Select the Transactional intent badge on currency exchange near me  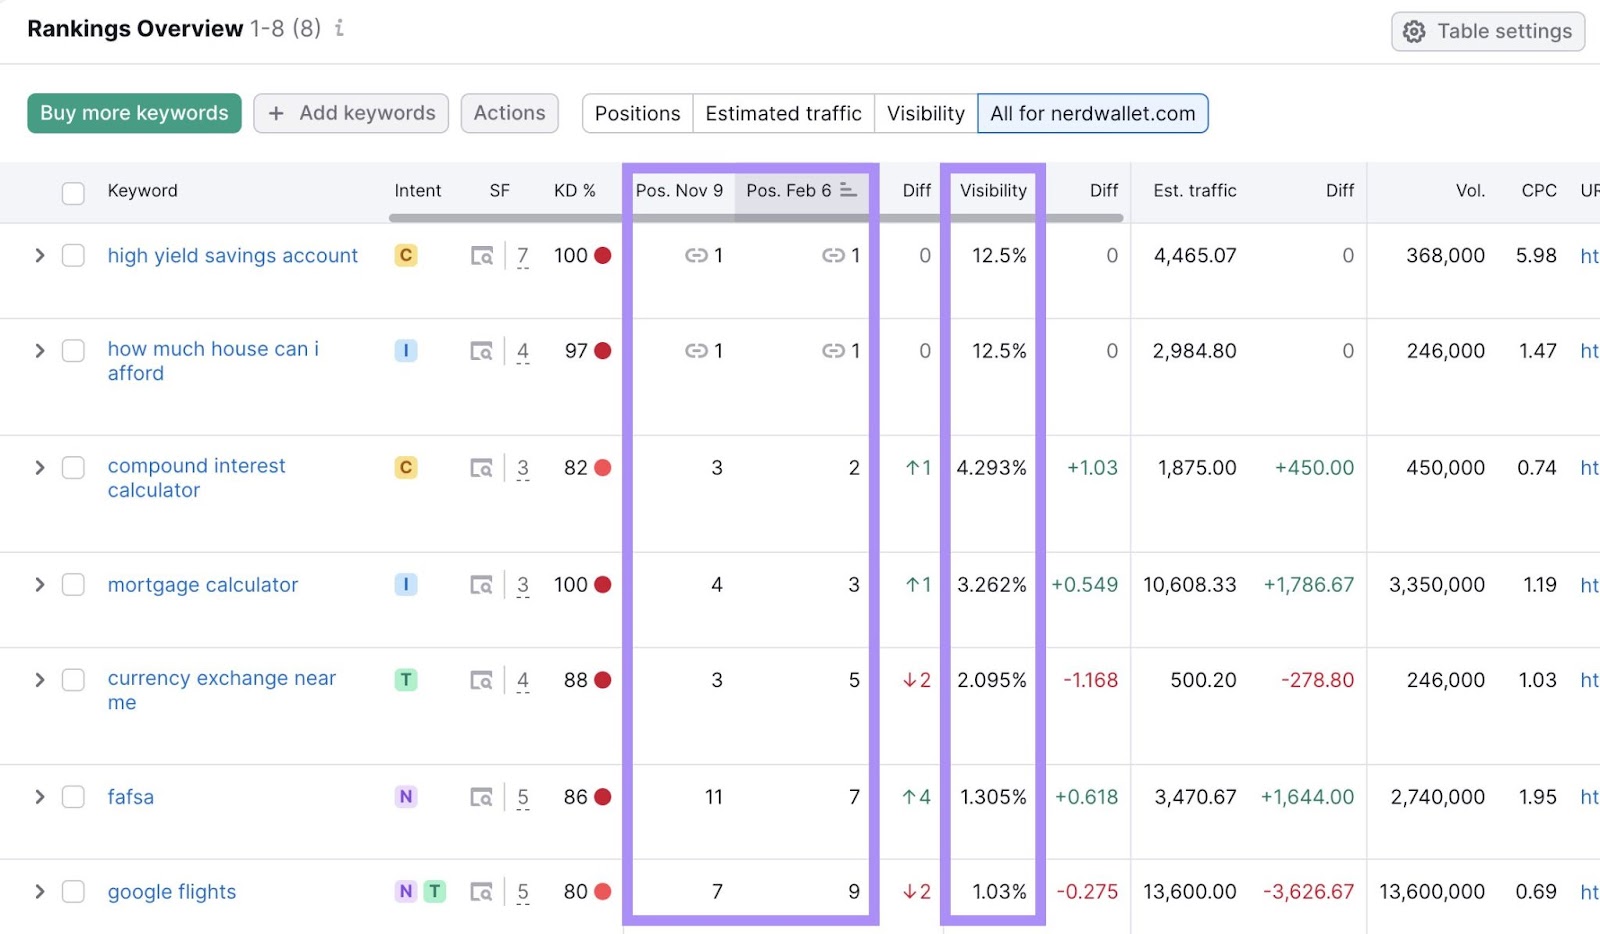[x=405, y=679]
